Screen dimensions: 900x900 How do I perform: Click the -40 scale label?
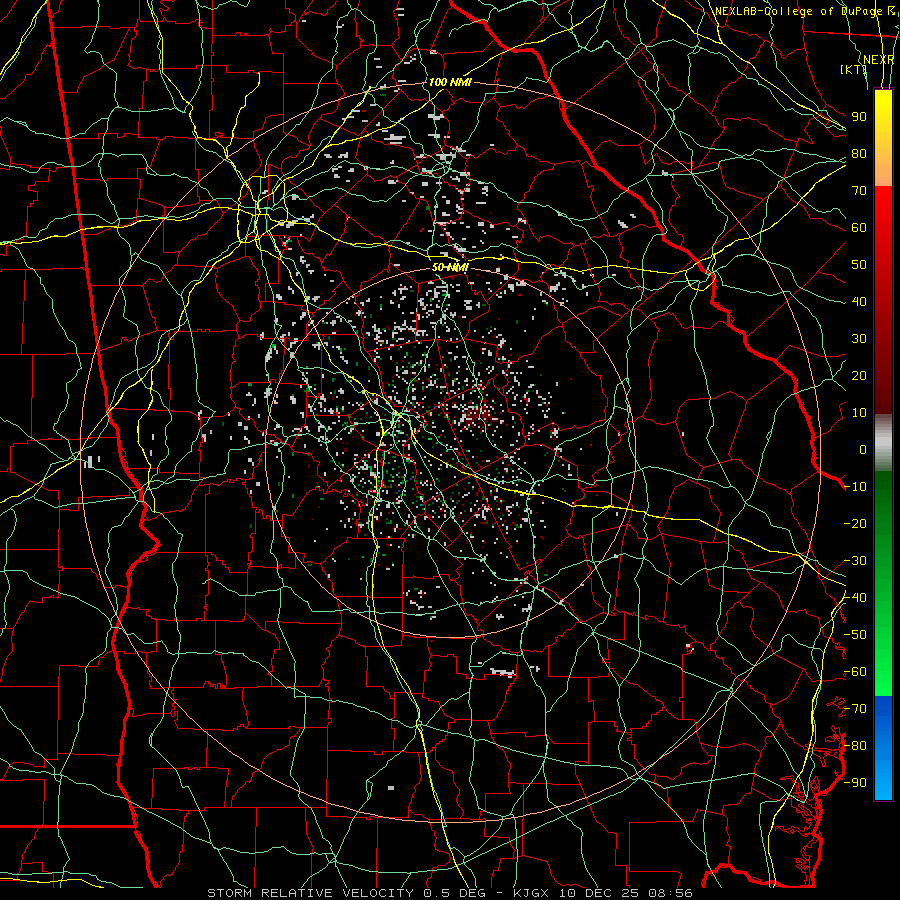coord(855,598)
